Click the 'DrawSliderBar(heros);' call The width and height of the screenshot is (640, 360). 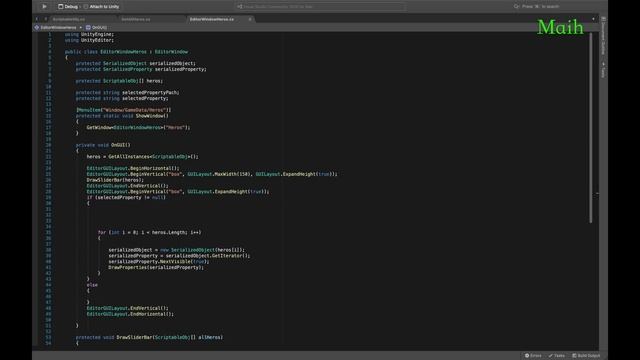click(x=115, y=180)
